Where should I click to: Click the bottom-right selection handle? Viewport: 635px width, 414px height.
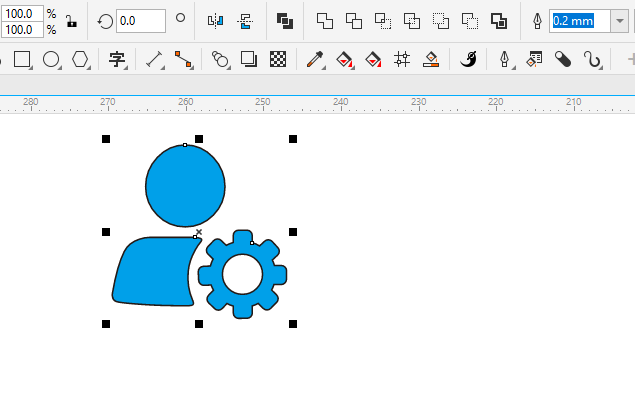tap(293, 324)
